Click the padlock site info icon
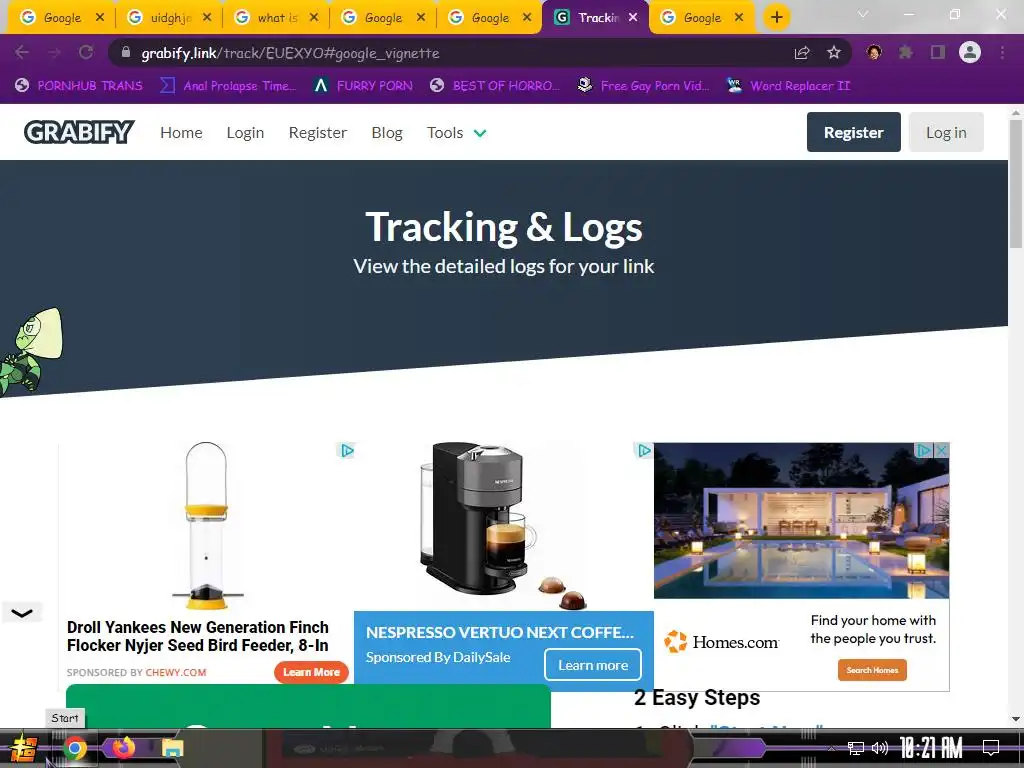 (x=126, y=52)
